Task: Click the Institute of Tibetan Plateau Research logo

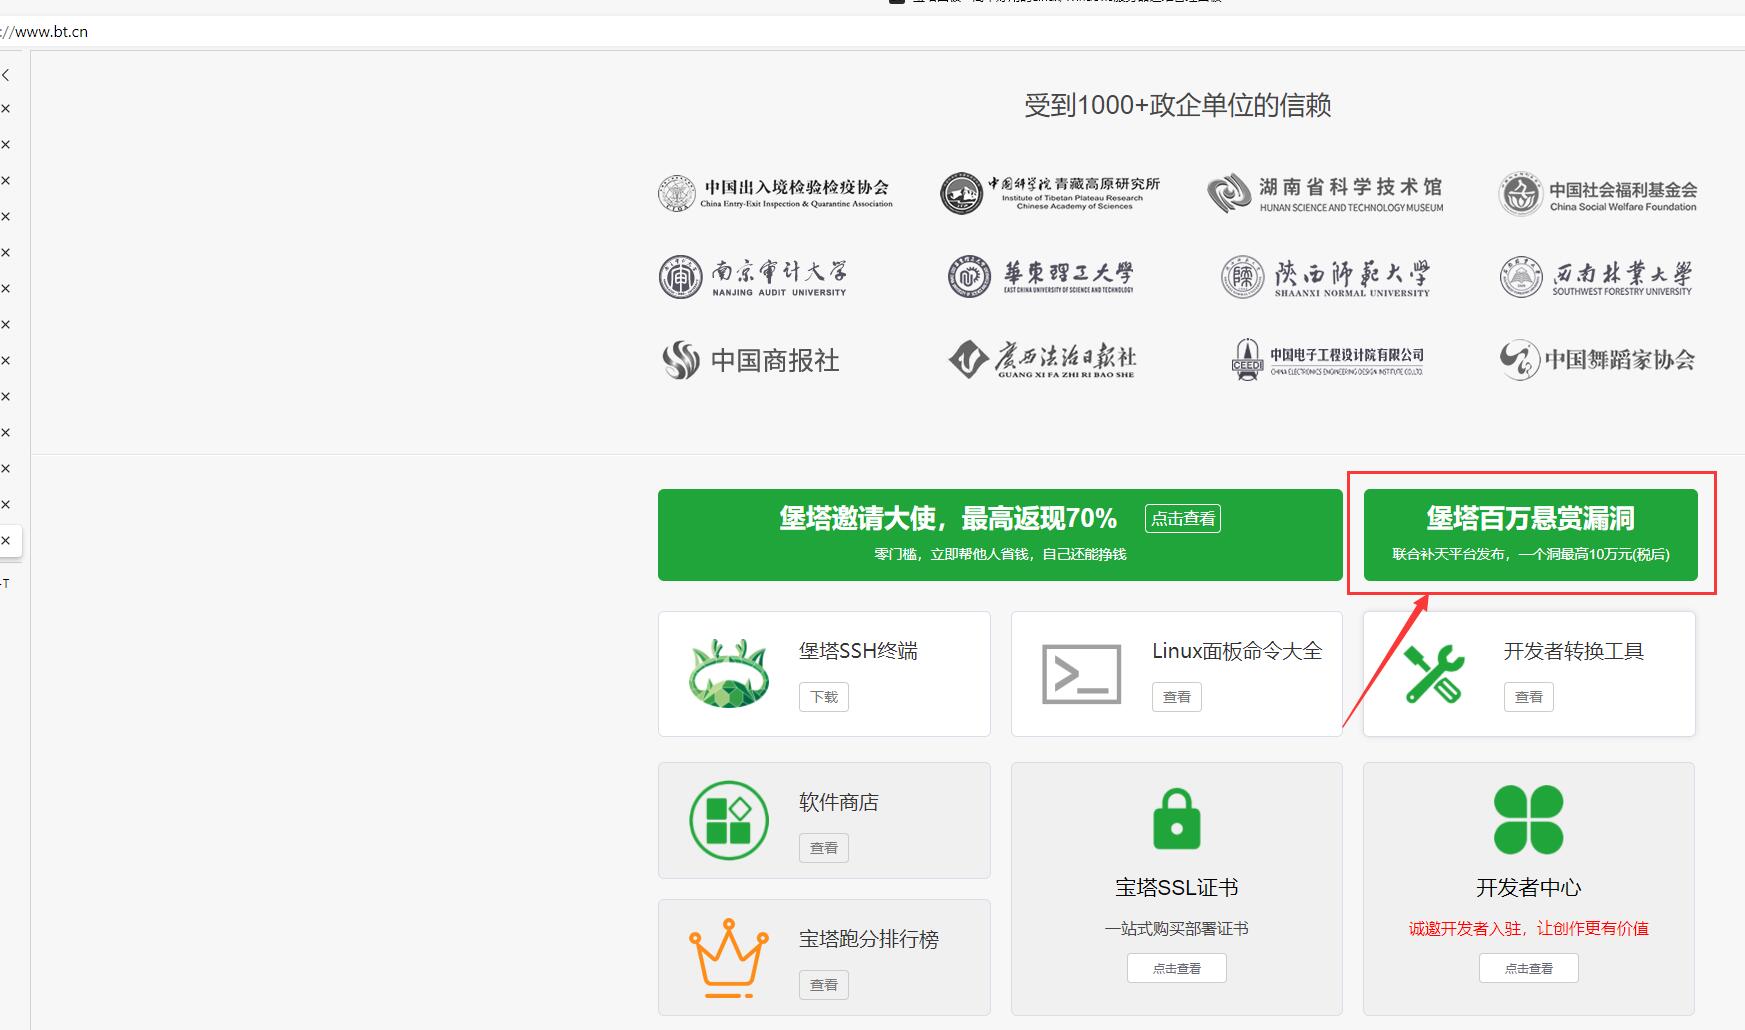Action: (1050, 193)
